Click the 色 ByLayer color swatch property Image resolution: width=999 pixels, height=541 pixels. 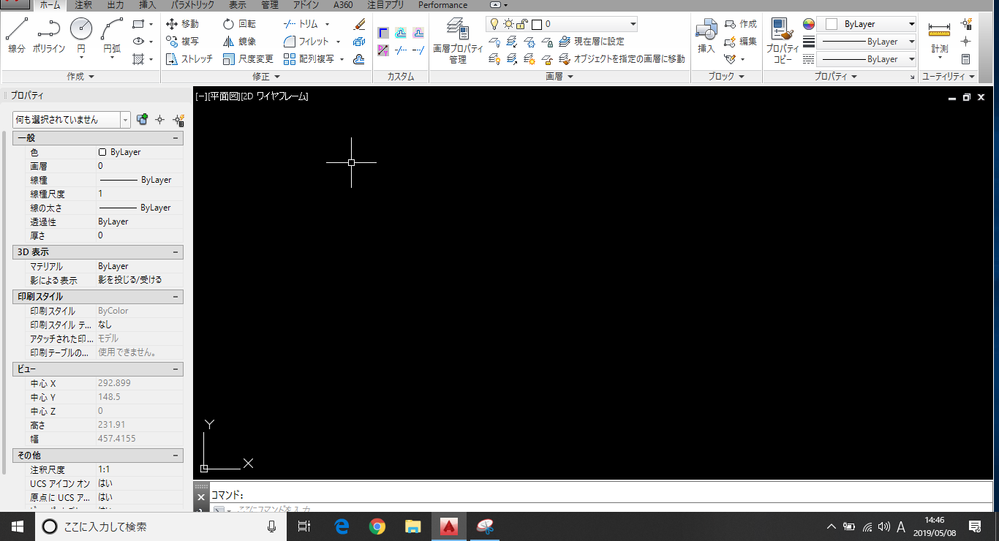click(x=102, y=152)
